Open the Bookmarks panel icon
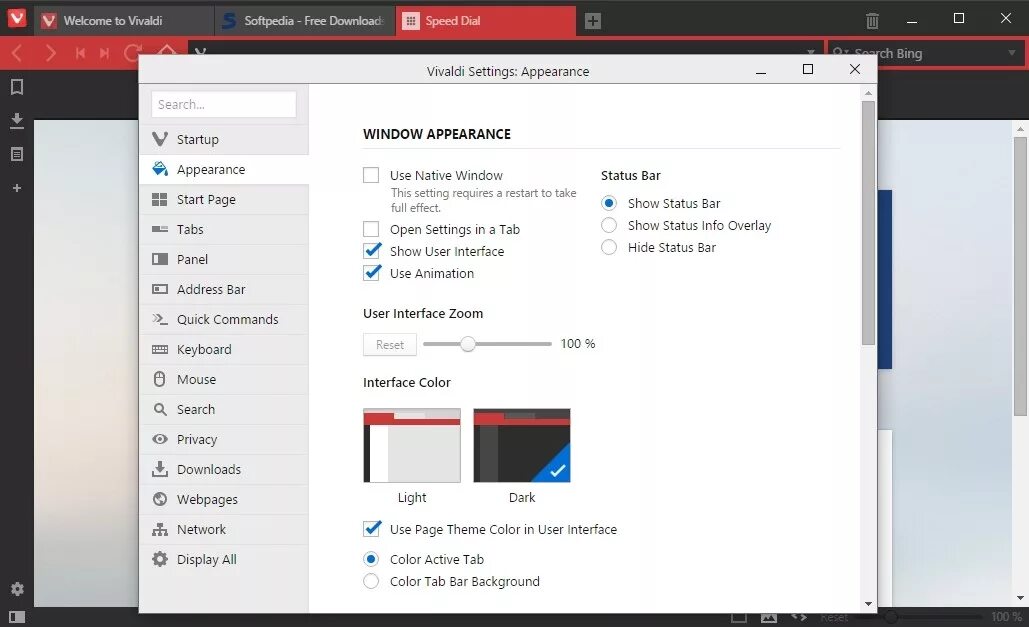The image size is (1029, 627). [x=17, y=87]
